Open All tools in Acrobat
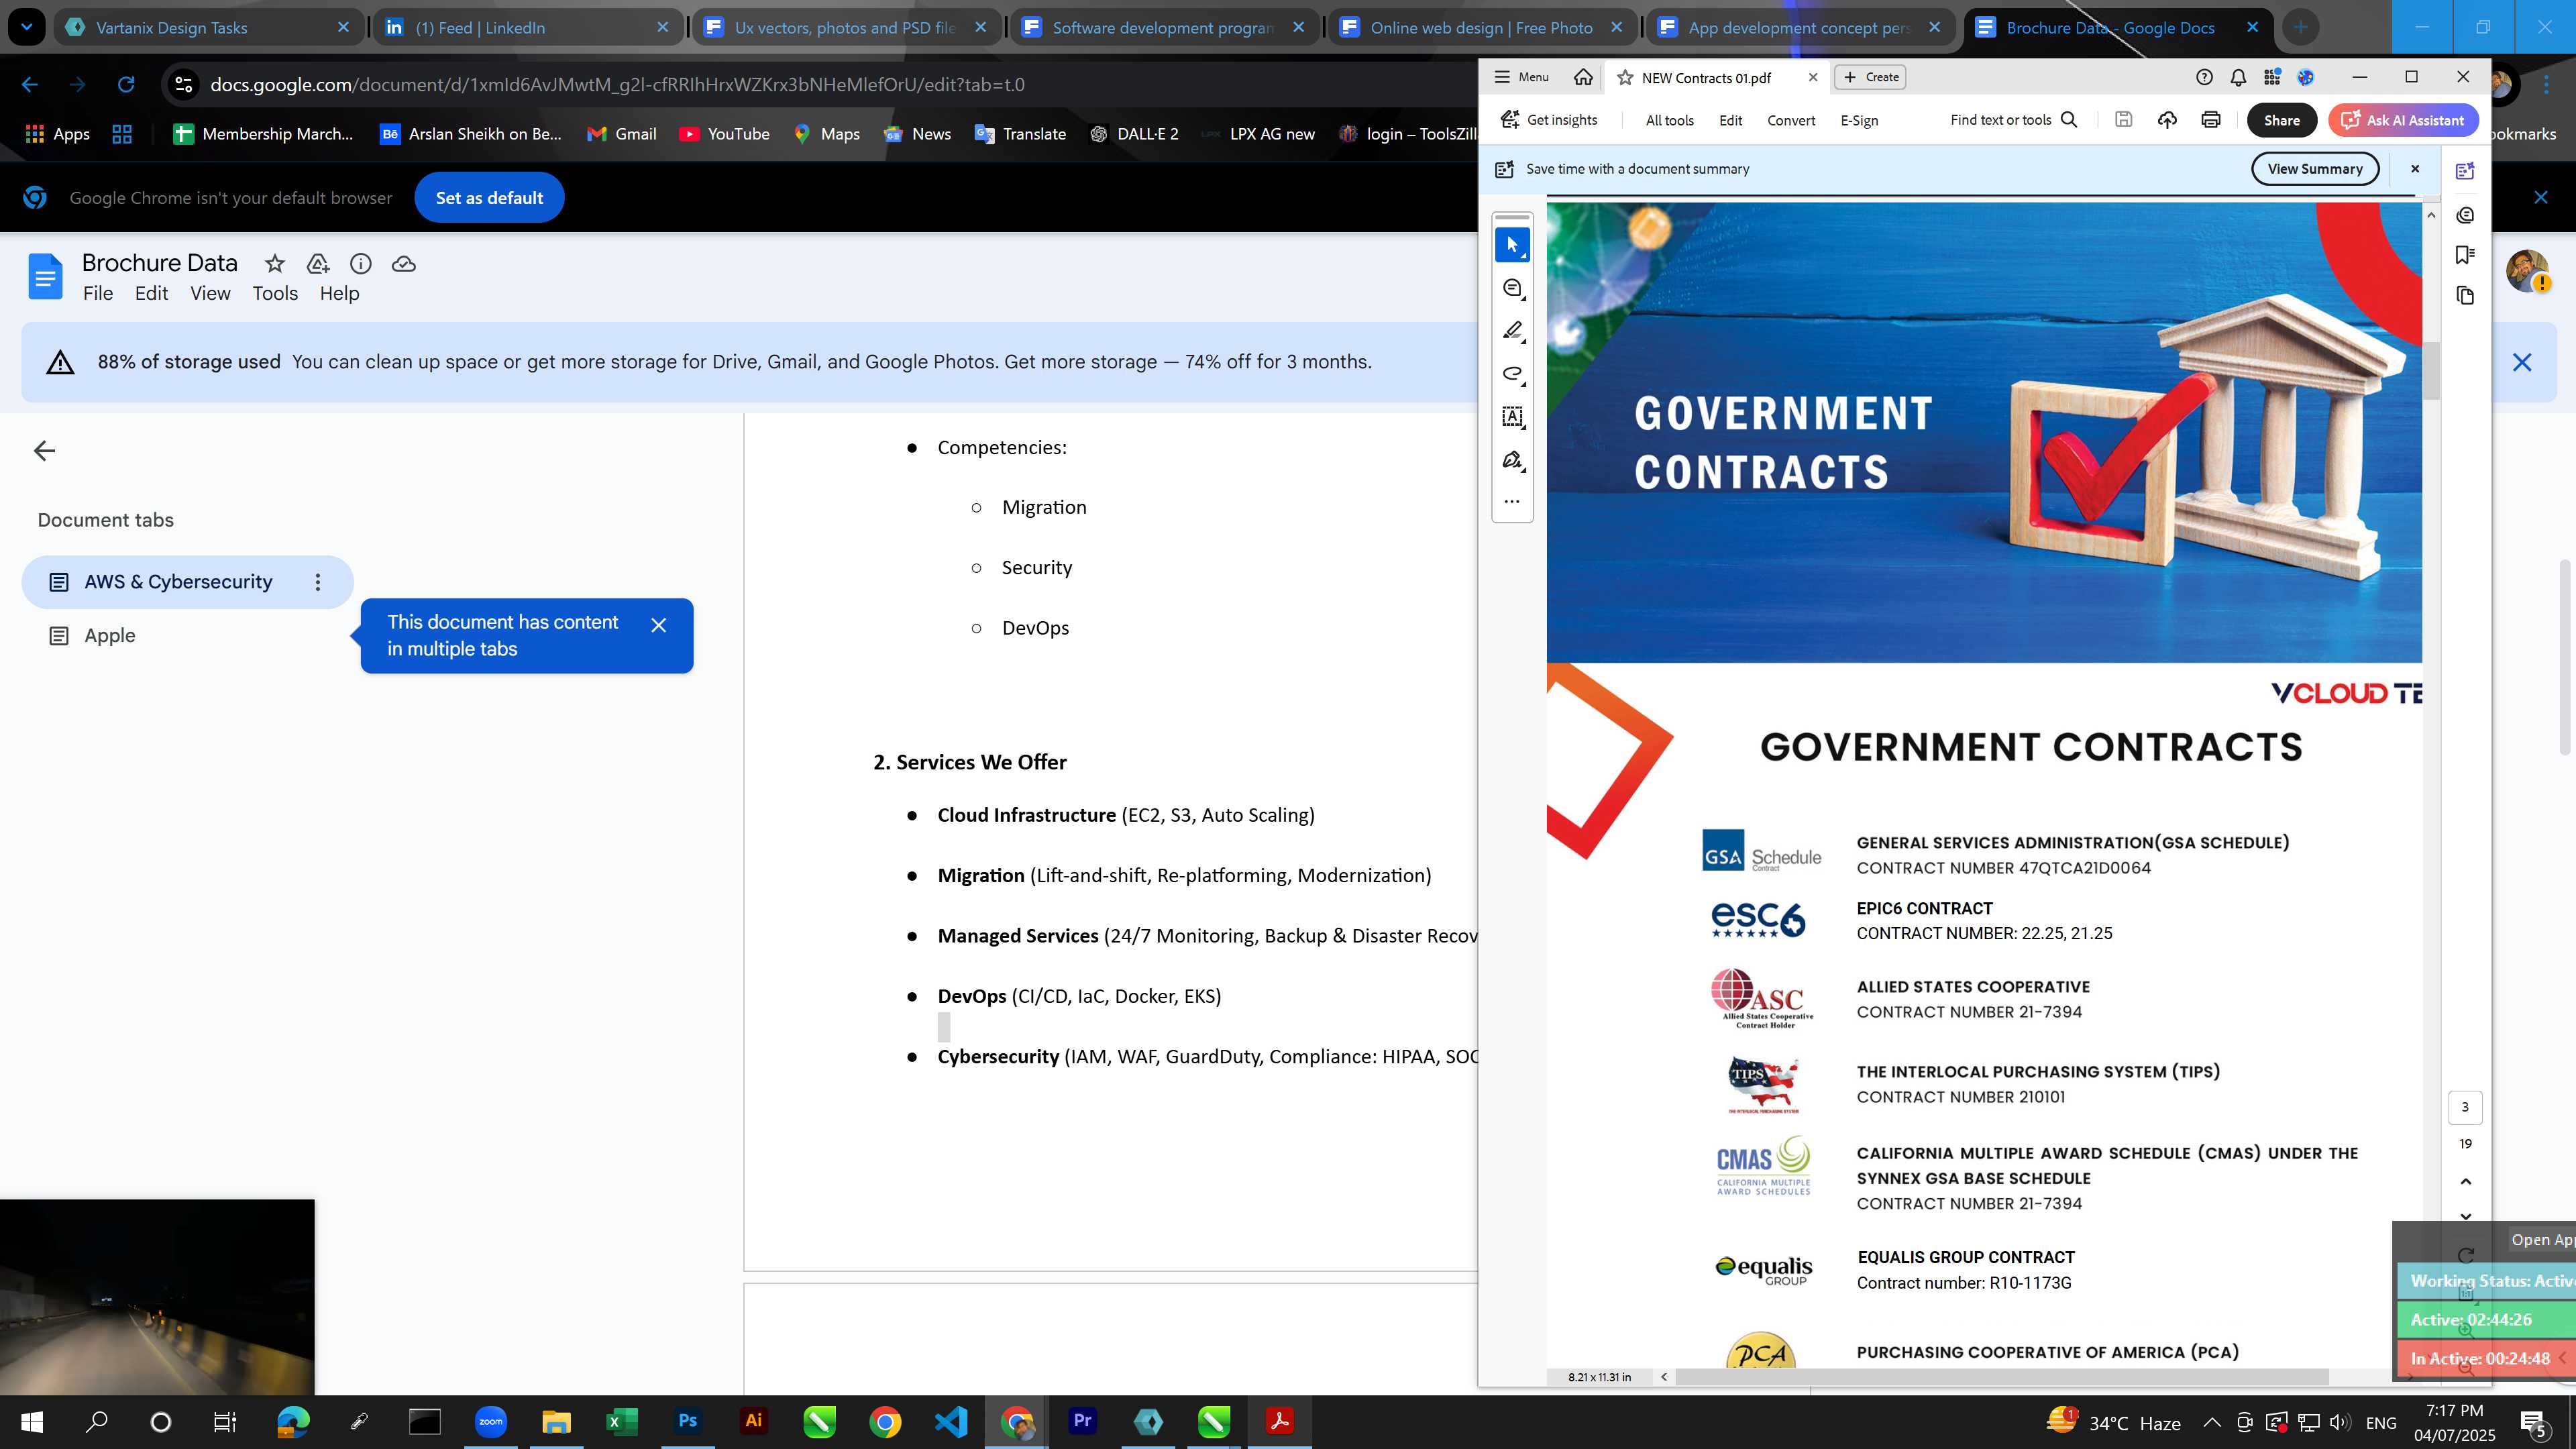Viewport: 2576px width, 1449px height. click(x=1669, y=120)
